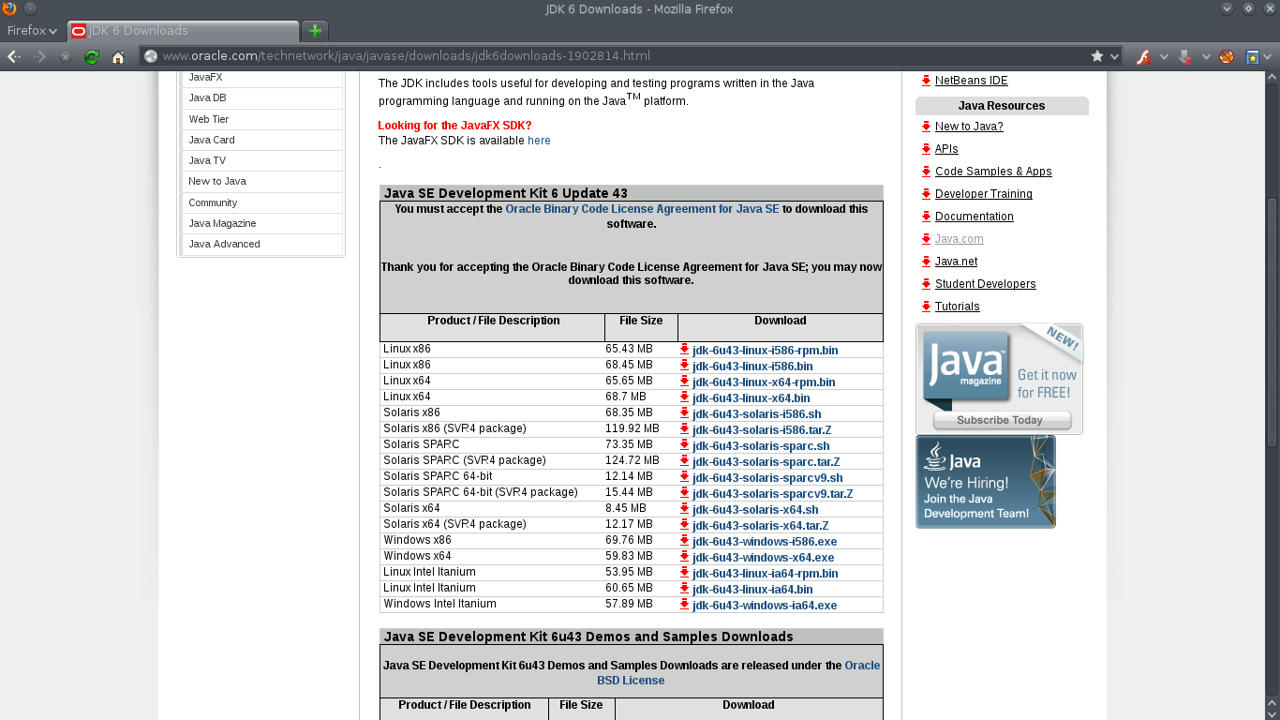Viewport: 1280px width, 720px height.
Task: Open the greyed Java.com link
Action: (959, 239)
